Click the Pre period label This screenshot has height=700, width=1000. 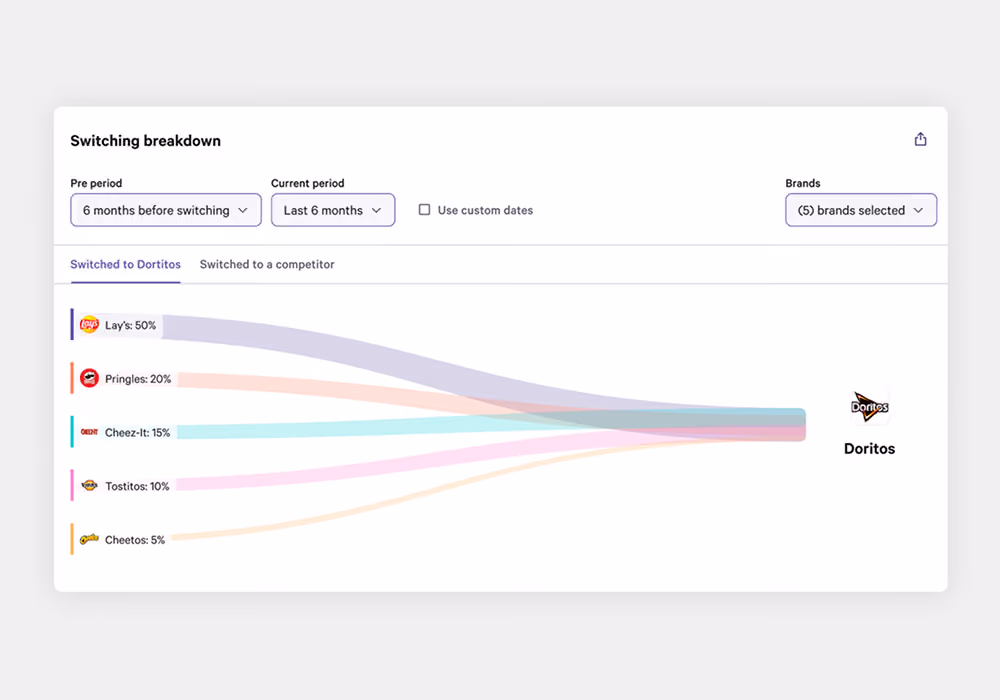96,183
